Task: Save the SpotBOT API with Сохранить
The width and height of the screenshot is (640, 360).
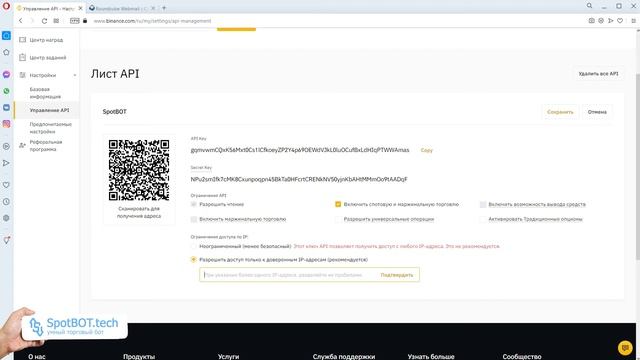Action: [560, 112]
